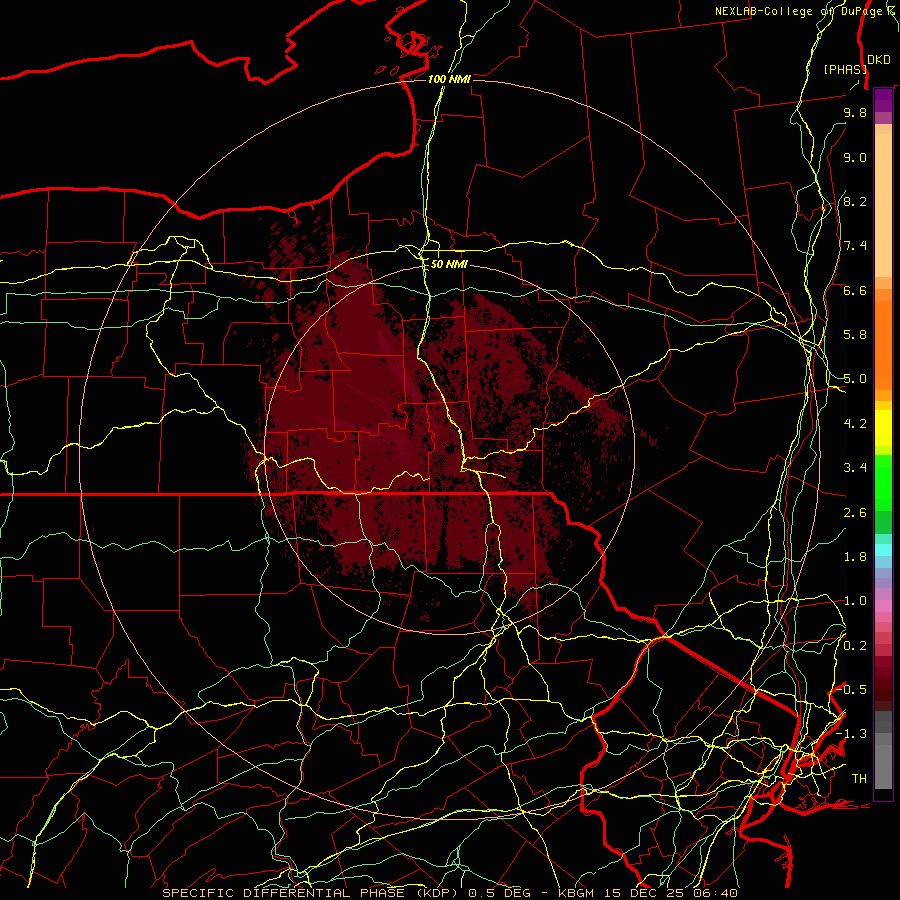
Task: Select the 9.8 value on the color scale
Action: point(855,112)
